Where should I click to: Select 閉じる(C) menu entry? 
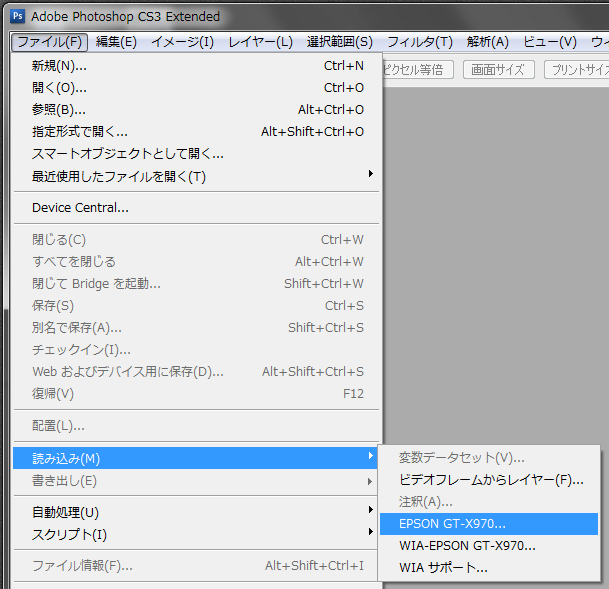[x=196, y=240]
